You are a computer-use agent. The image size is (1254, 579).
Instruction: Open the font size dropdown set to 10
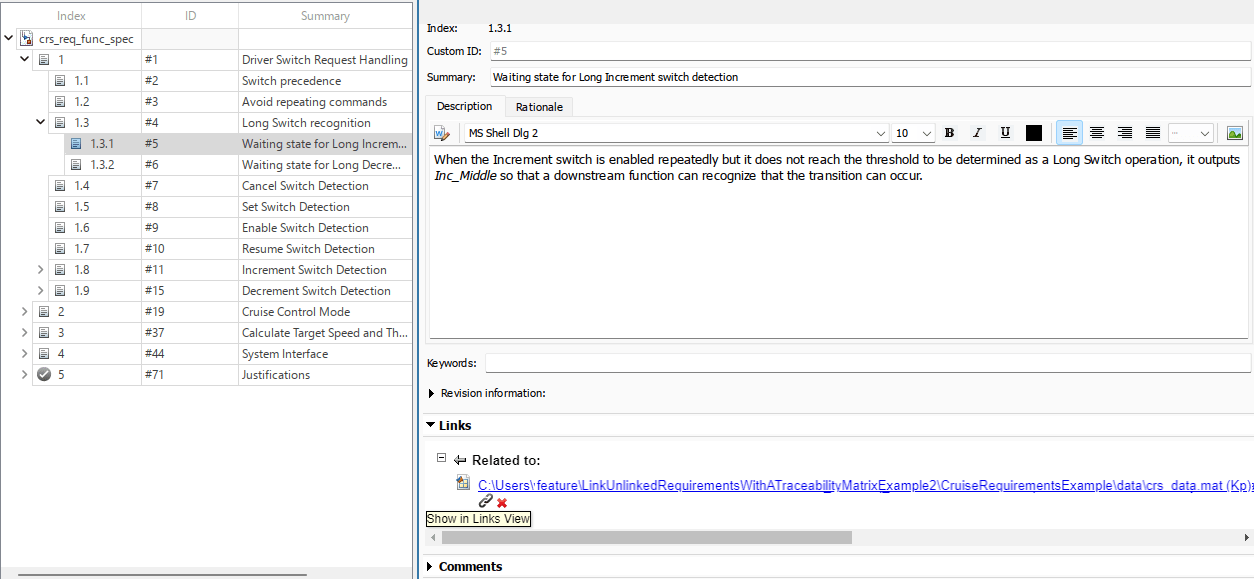click(x=912, y=132)
